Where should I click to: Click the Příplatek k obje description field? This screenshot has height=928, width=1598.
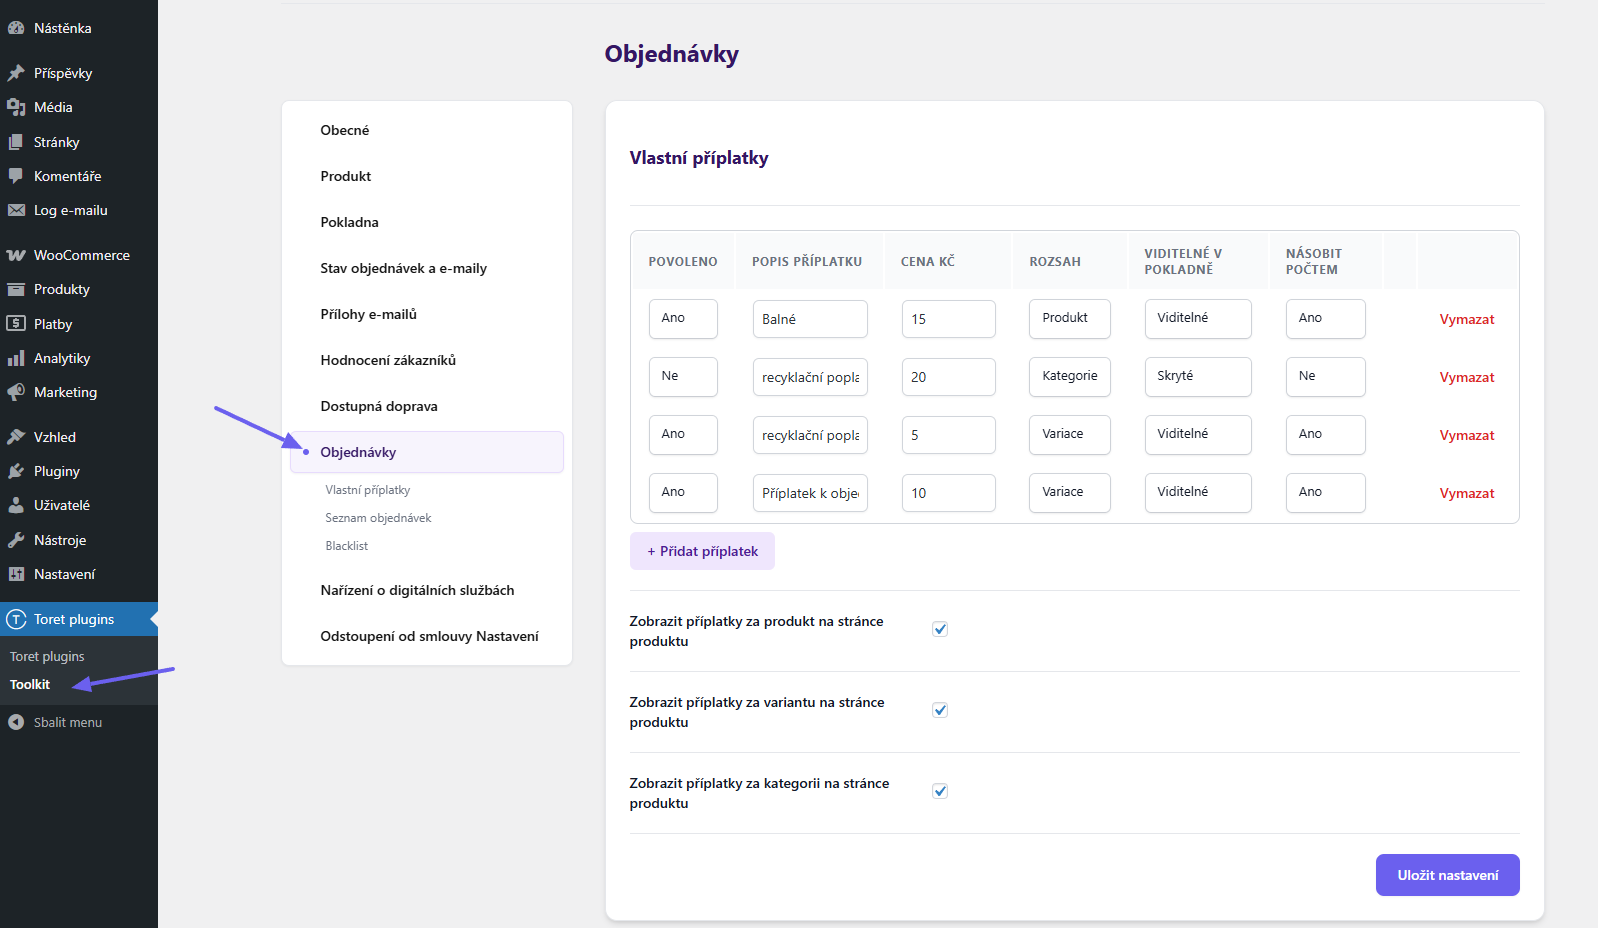tap(810, 493)
